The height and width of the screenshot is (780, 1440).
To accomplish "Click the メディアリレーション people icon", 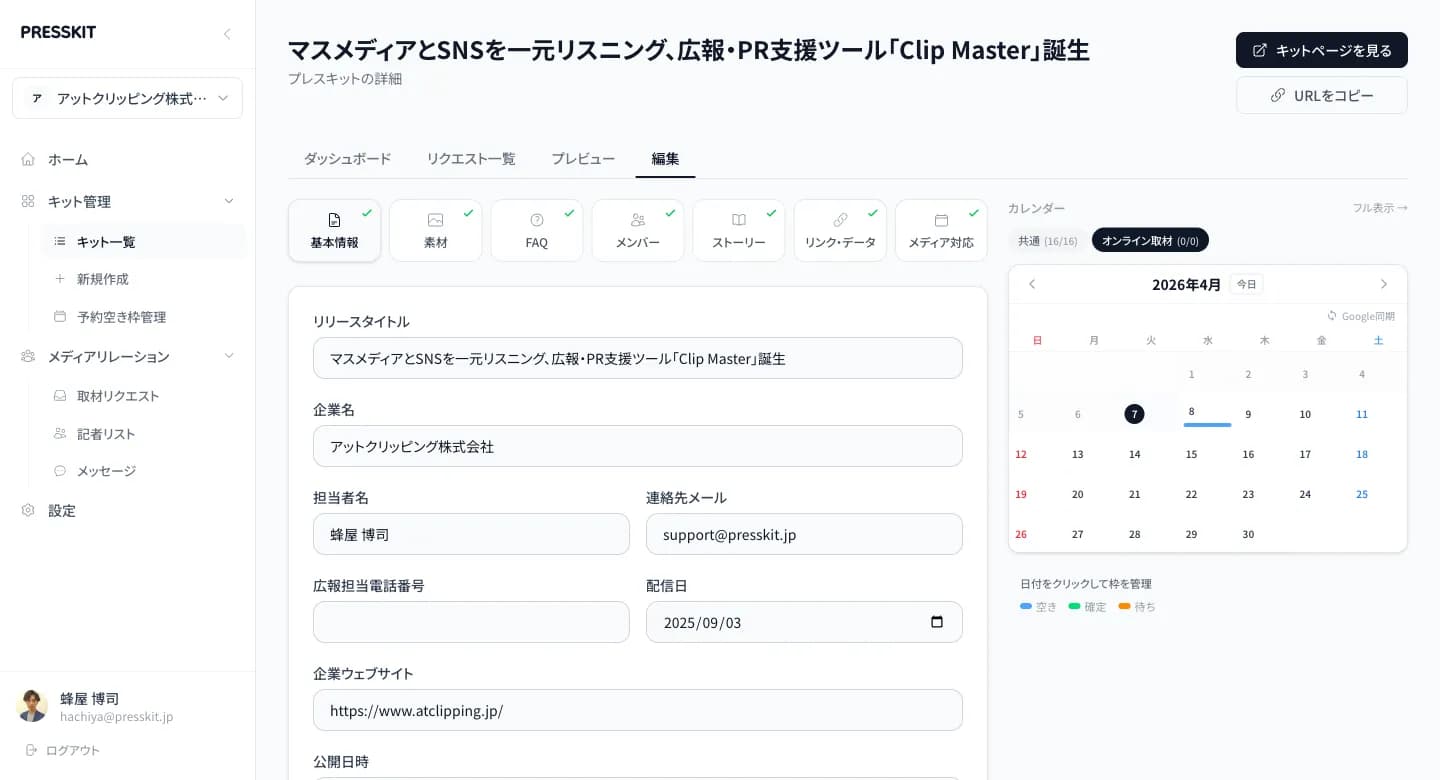I will [28, 356].
